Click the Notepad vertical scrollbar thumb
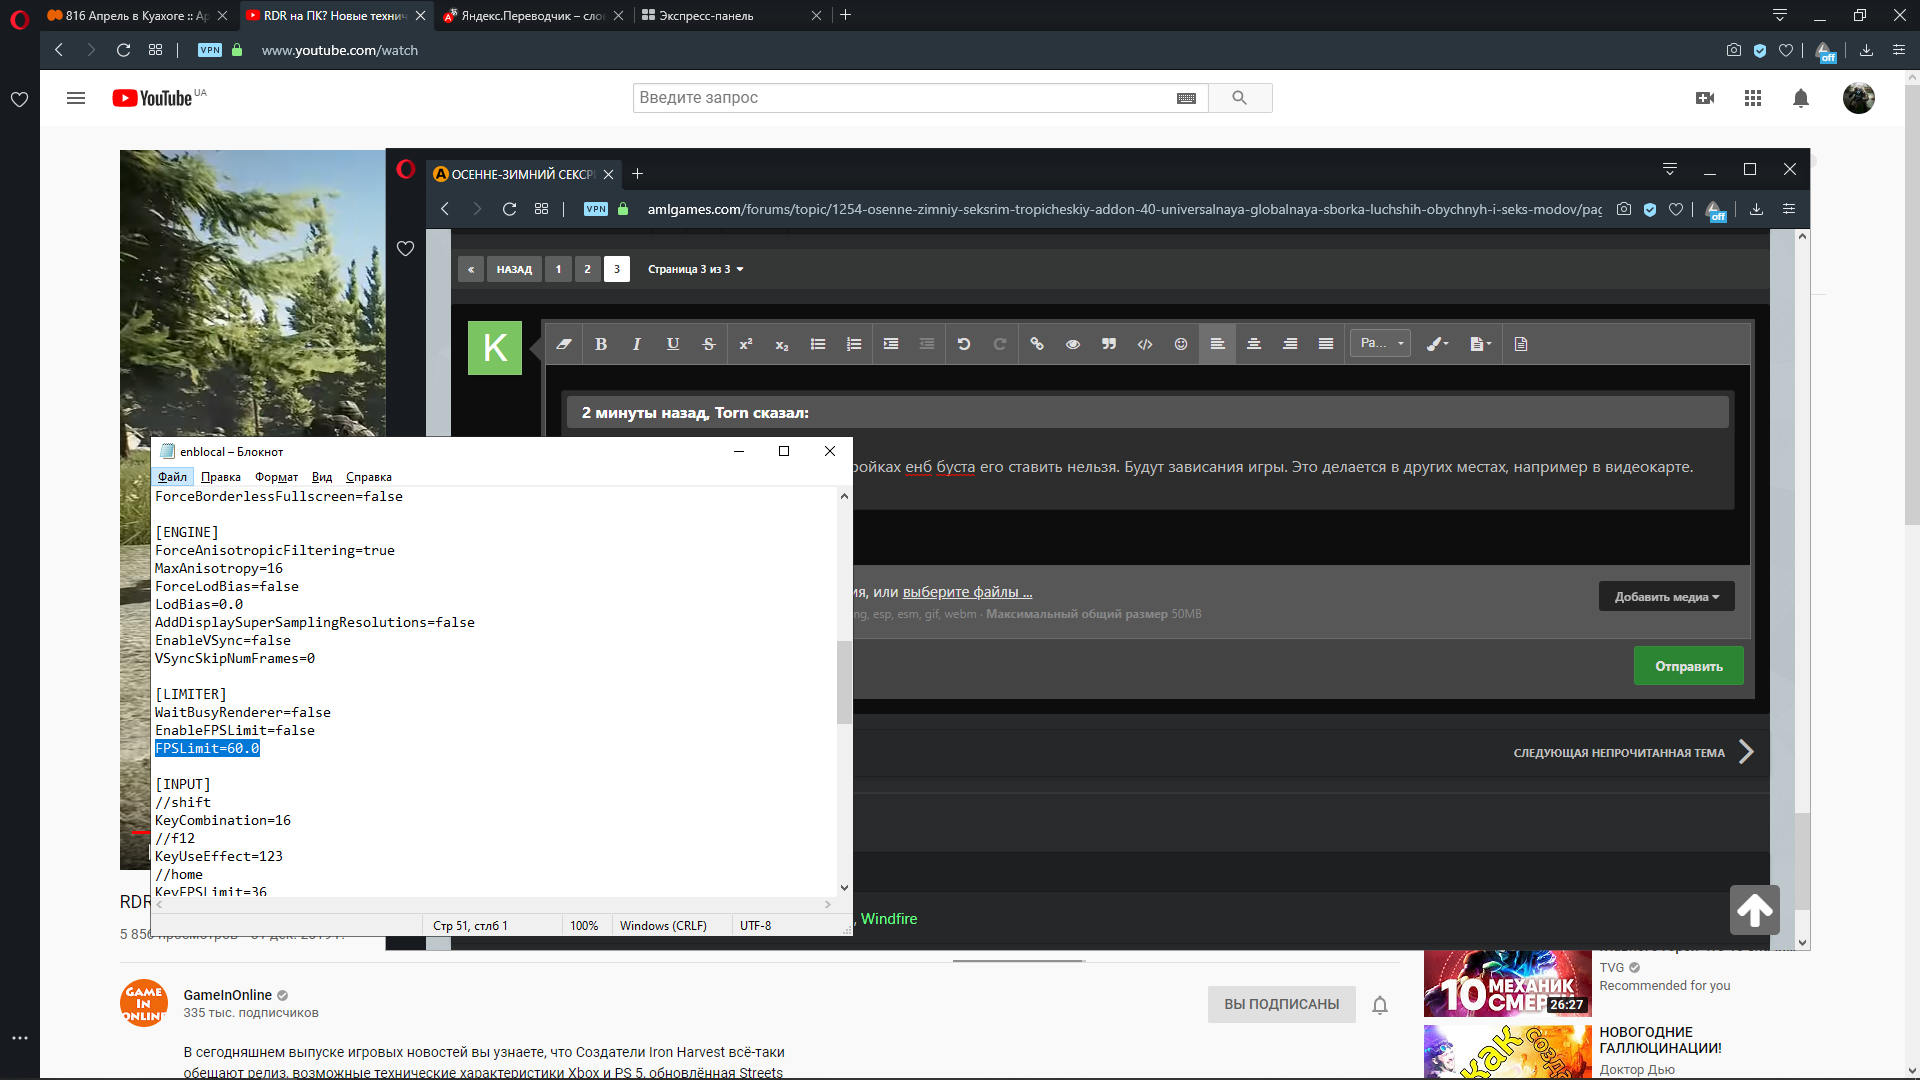This screenshot has height=1080, width=1920. (x=844, y=680)
